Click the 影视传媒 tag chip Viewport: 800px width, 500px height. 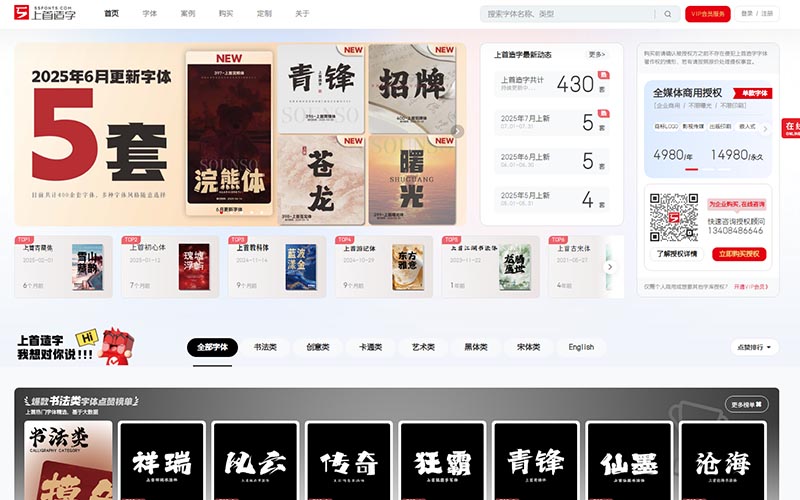point(693,126)
